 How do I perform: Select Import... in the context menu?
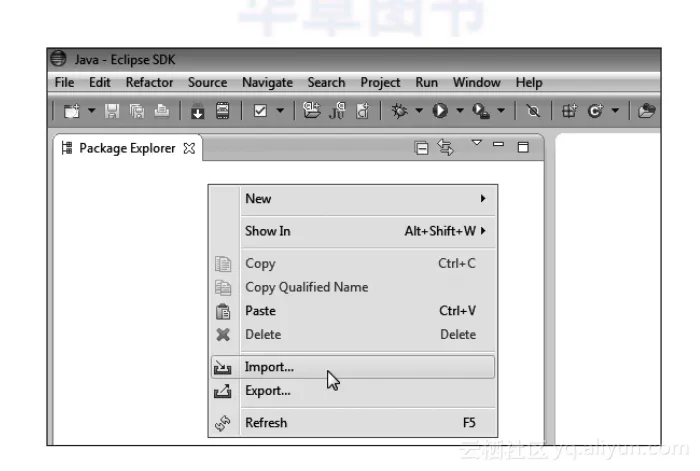click(353, 367)
